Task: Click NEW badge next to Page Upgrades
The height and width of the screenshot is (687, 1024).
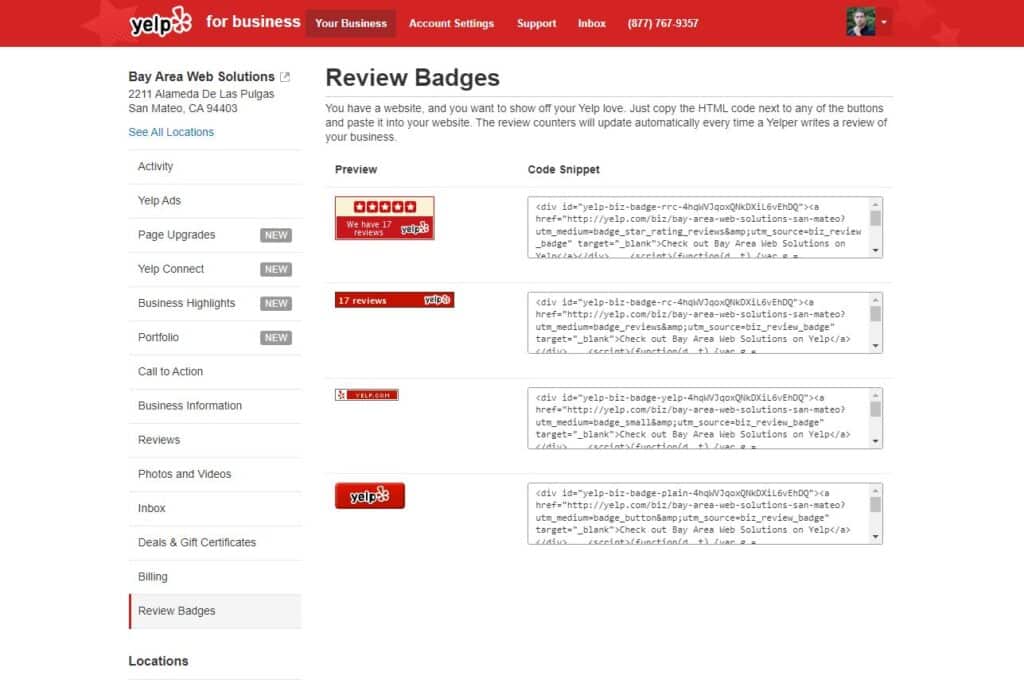Action: point(276,235)
